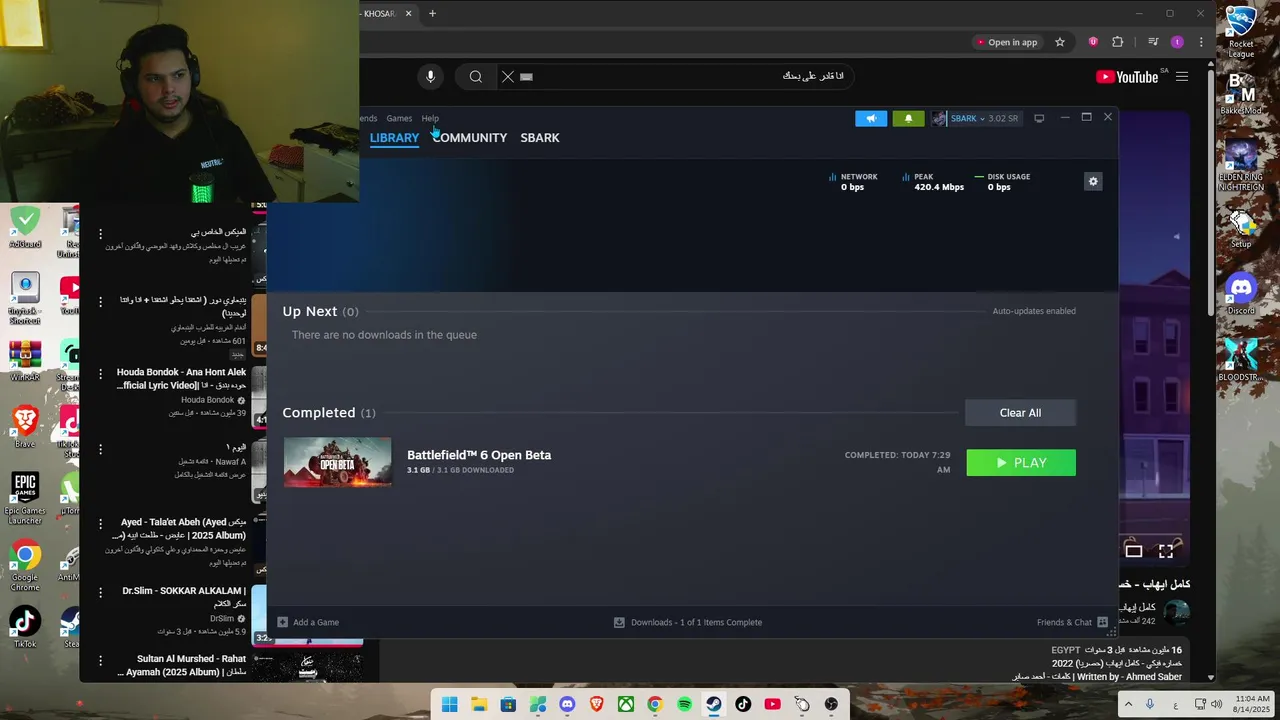Open Rocket League desktop shortcut
Screen dimensions: 1280x720
[1241, 33]
